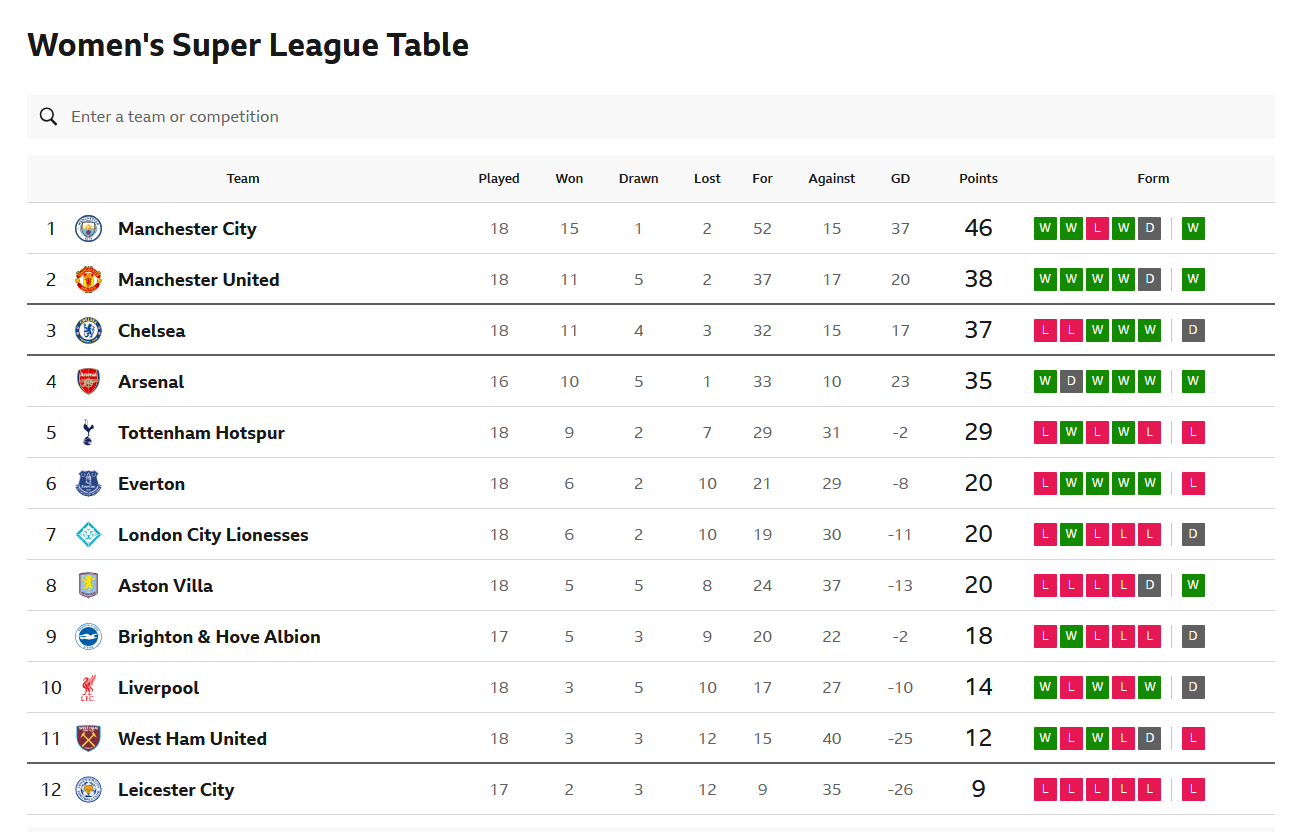Click the Points column header
Viewport: 1302px width, 832px height.
pyautogui.click(x=978, y=179)
